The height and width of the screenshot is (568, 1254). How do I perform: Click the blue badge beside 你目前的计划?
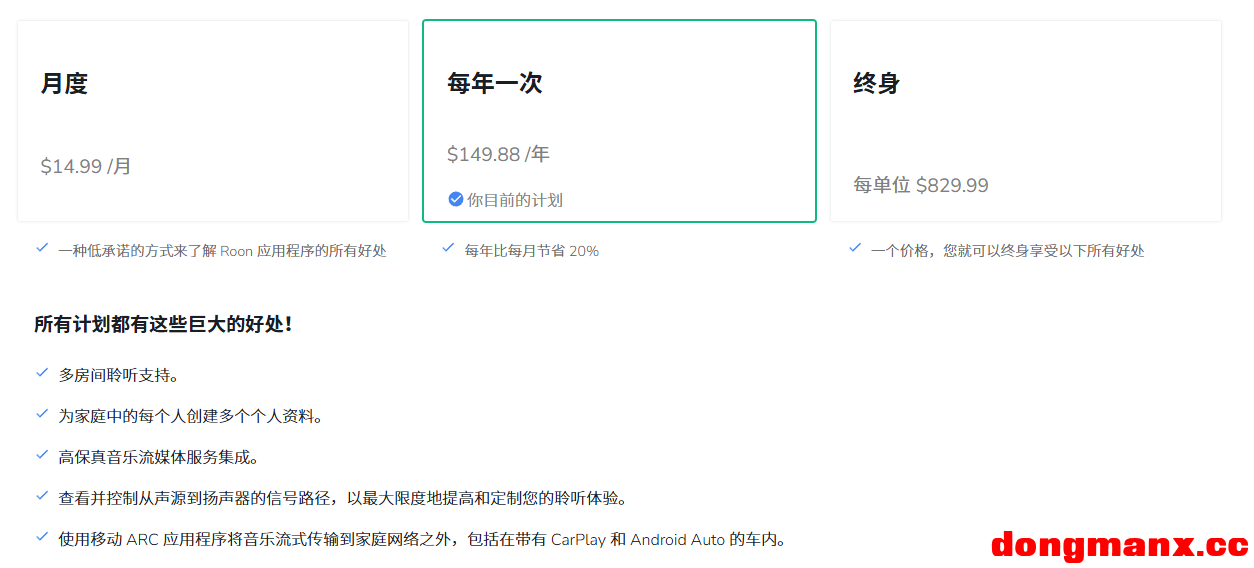coord(456,199)
